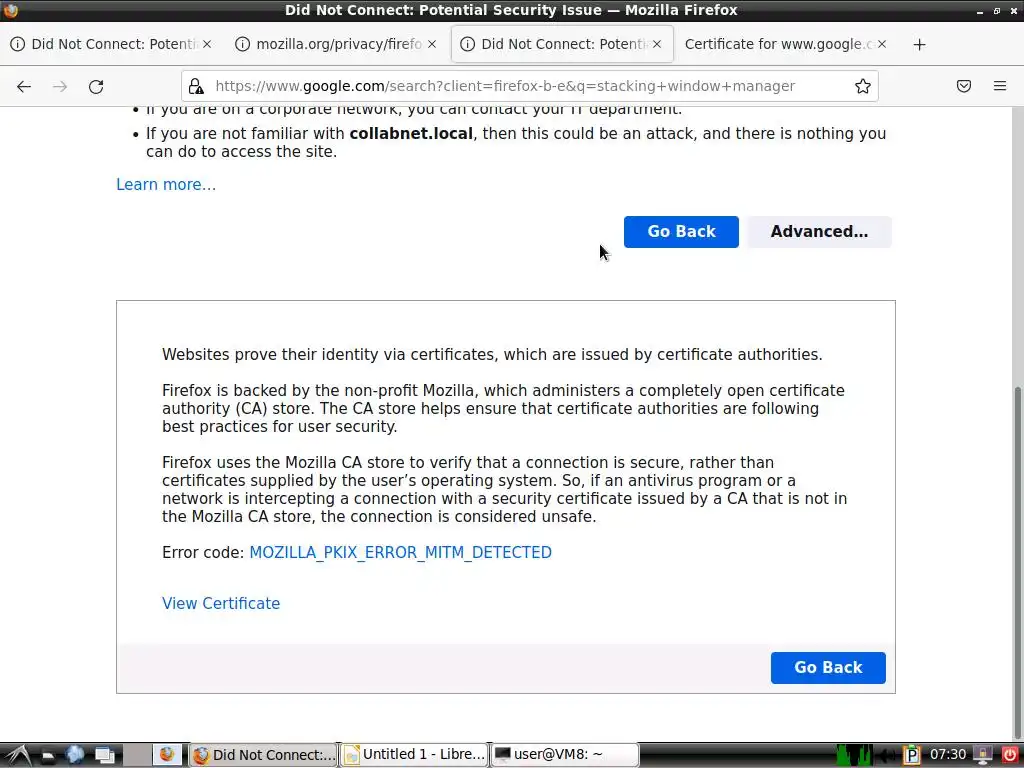1024x768 pixels.
Task: Click the volume speaker tray icon
Action: pos(886,756)
